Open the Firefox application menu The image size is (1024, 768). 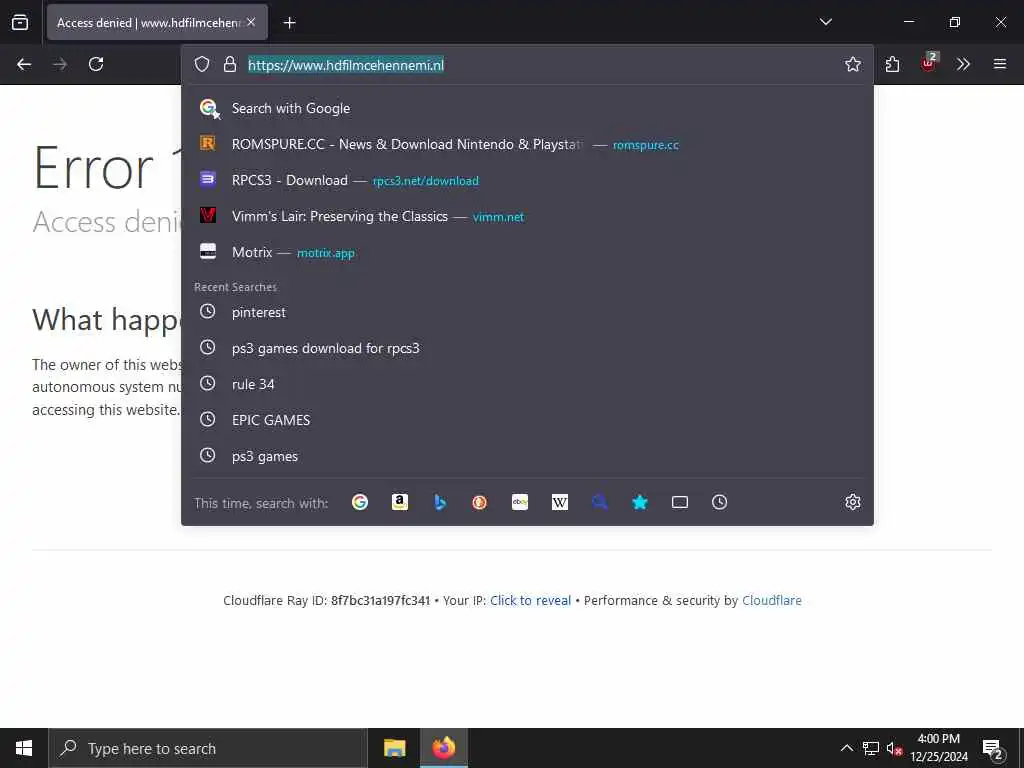[x=999, y=64]
